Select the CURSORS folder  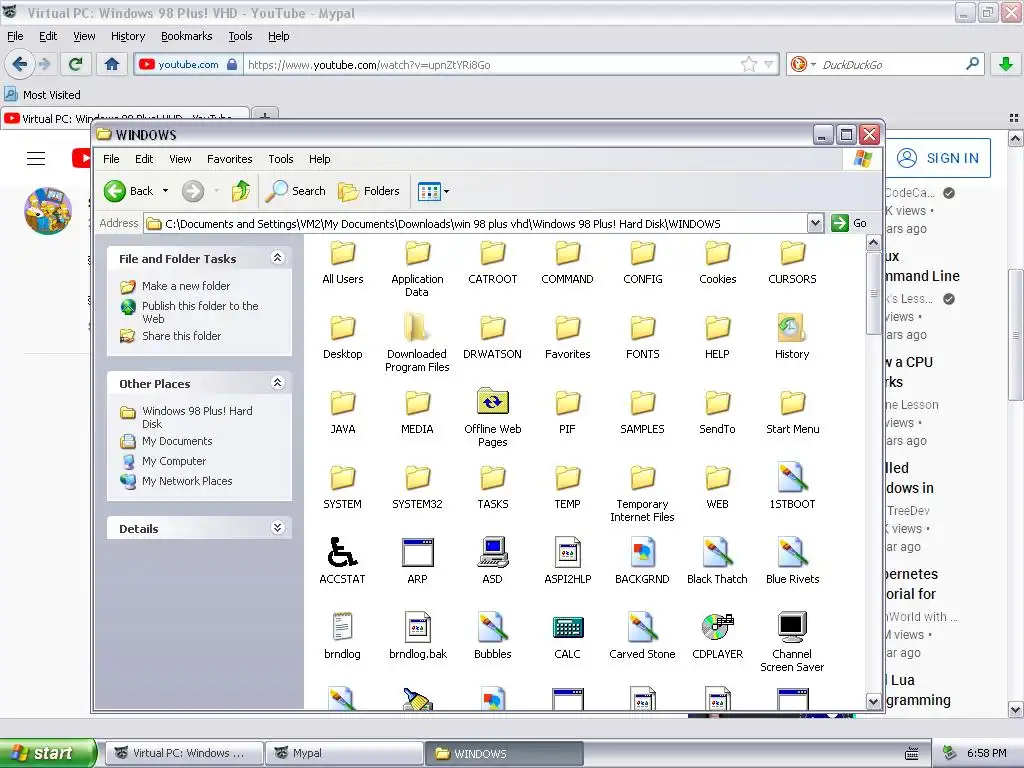coord(792,263)
